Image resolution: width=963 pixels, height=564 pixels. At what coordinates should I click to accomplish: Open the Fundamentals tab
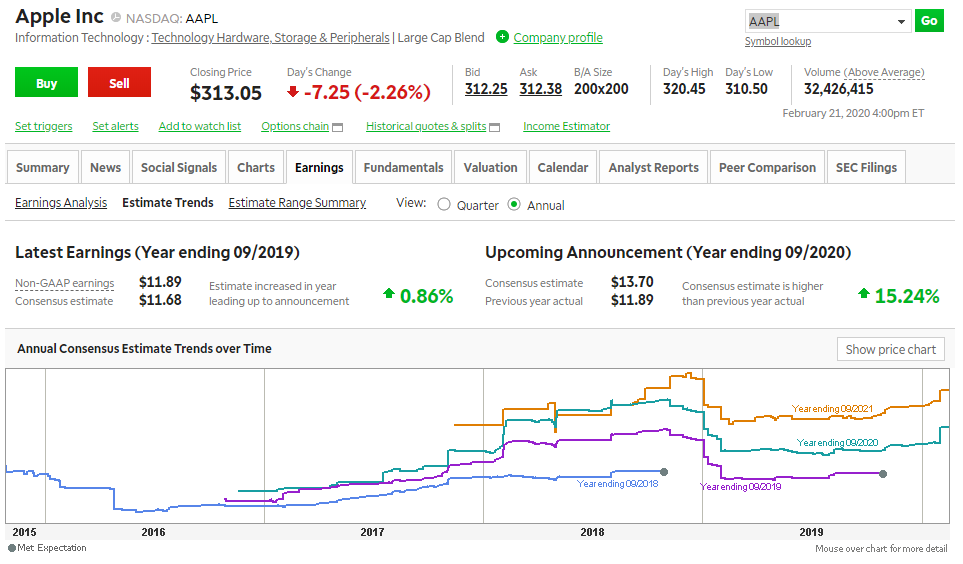(404, 167)
